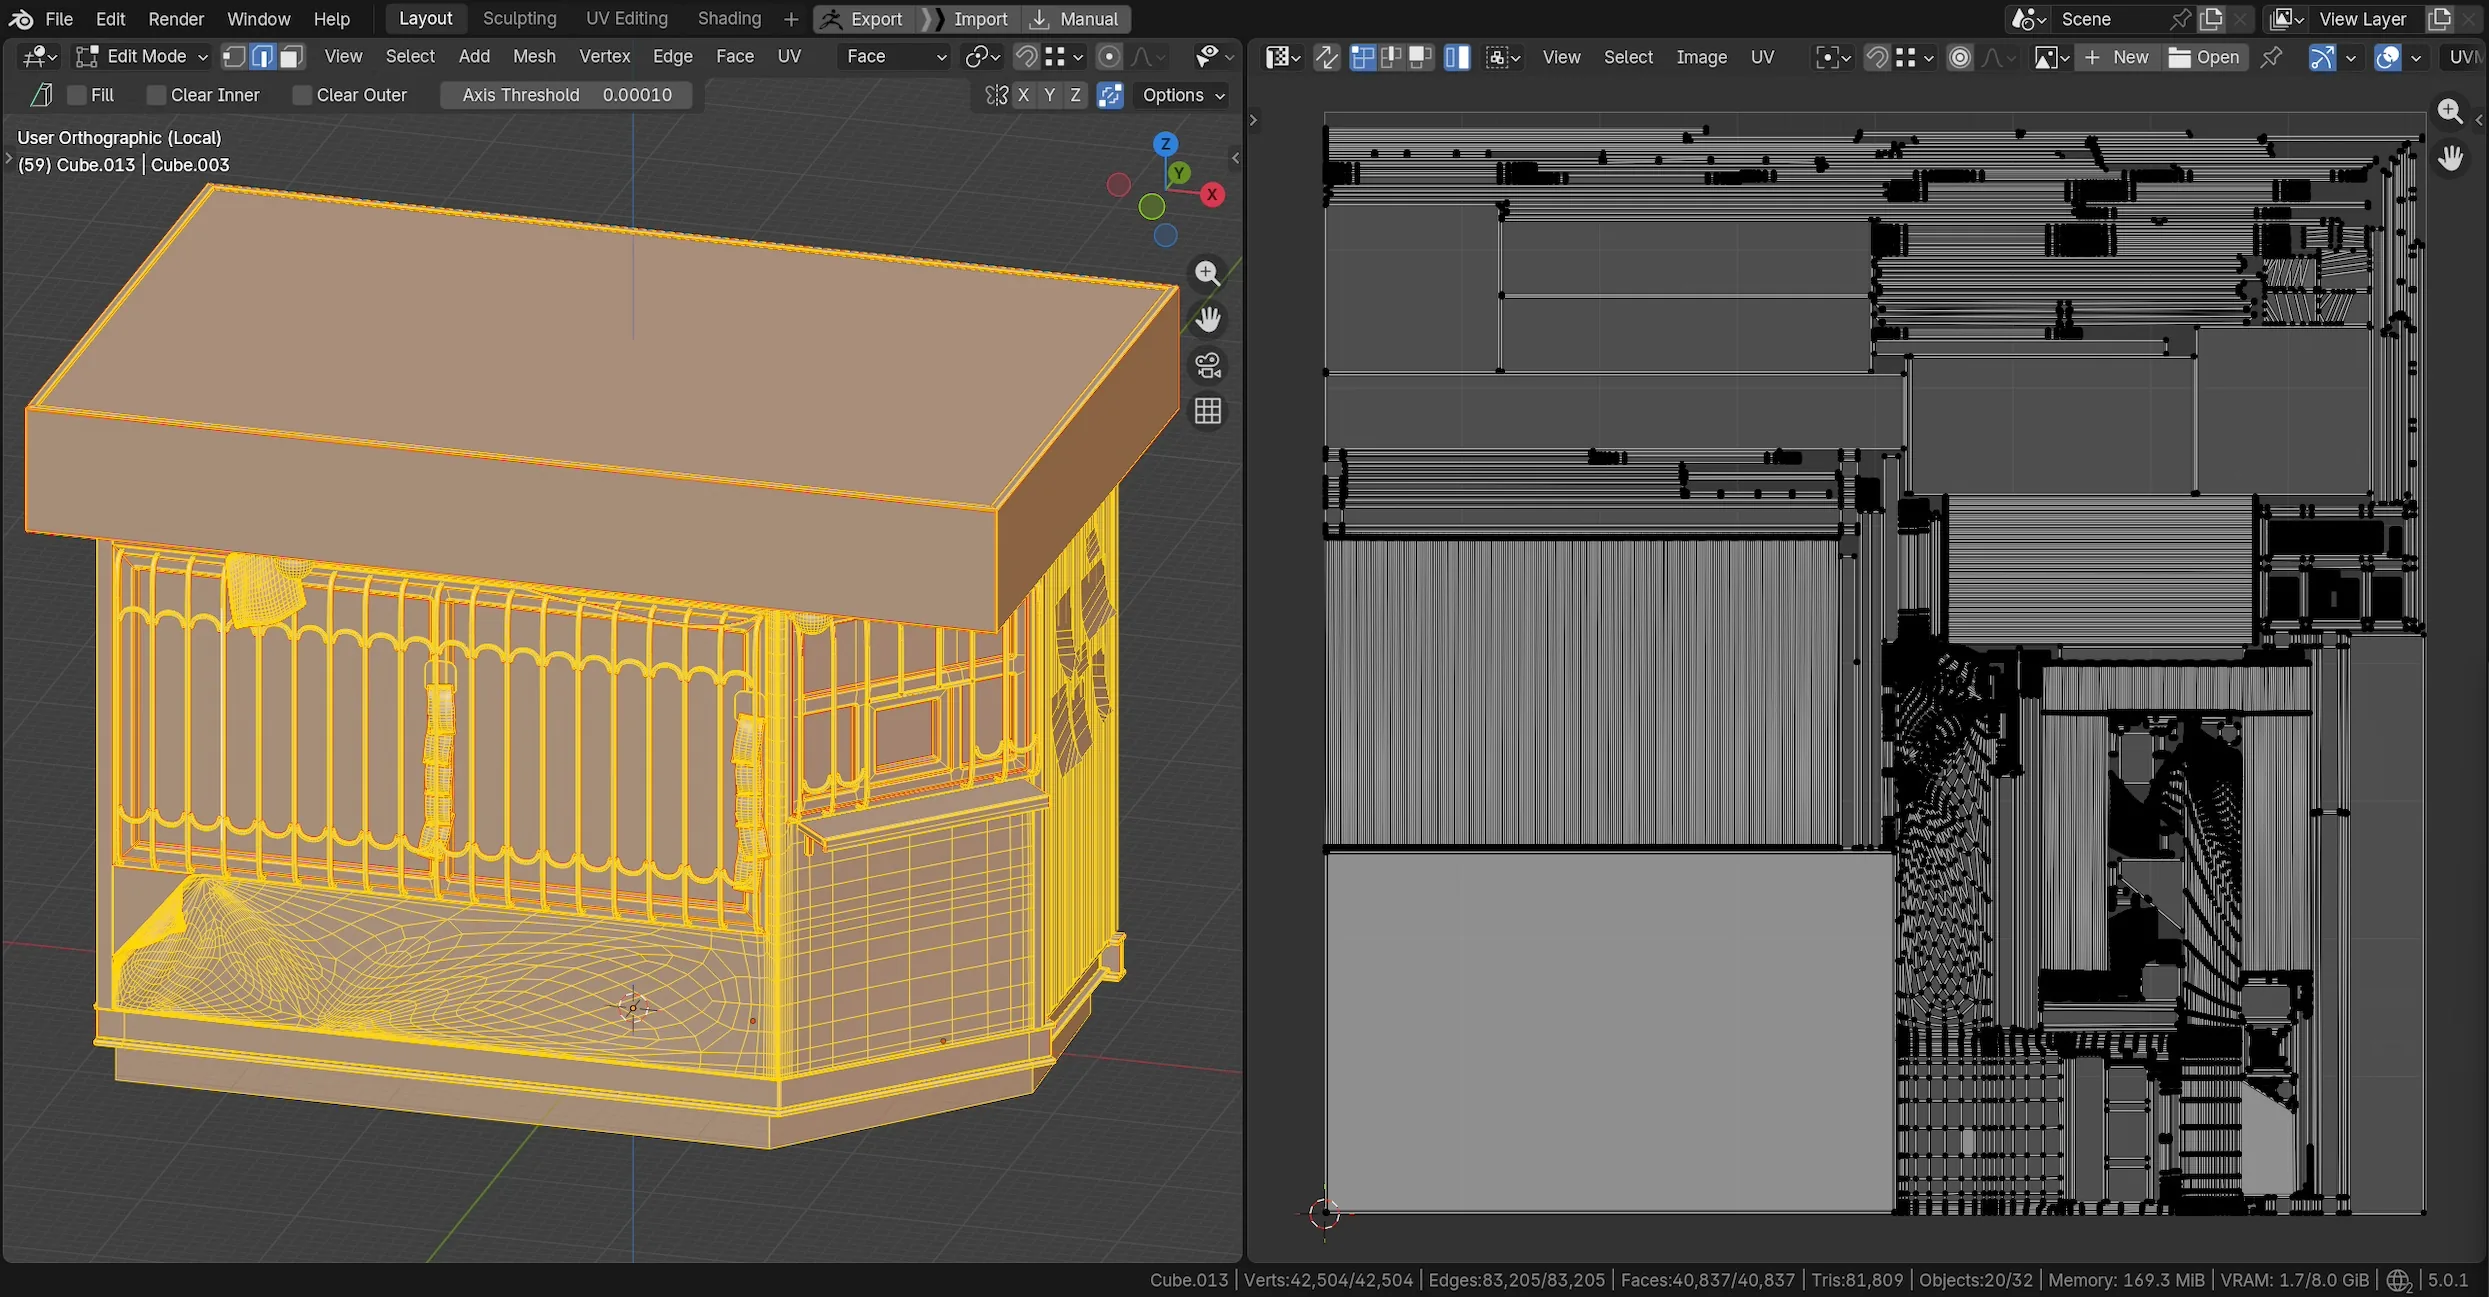This screenshot has width=2489, height=1297.
Task: Click the Open image button
Action: click(2204, 58)
